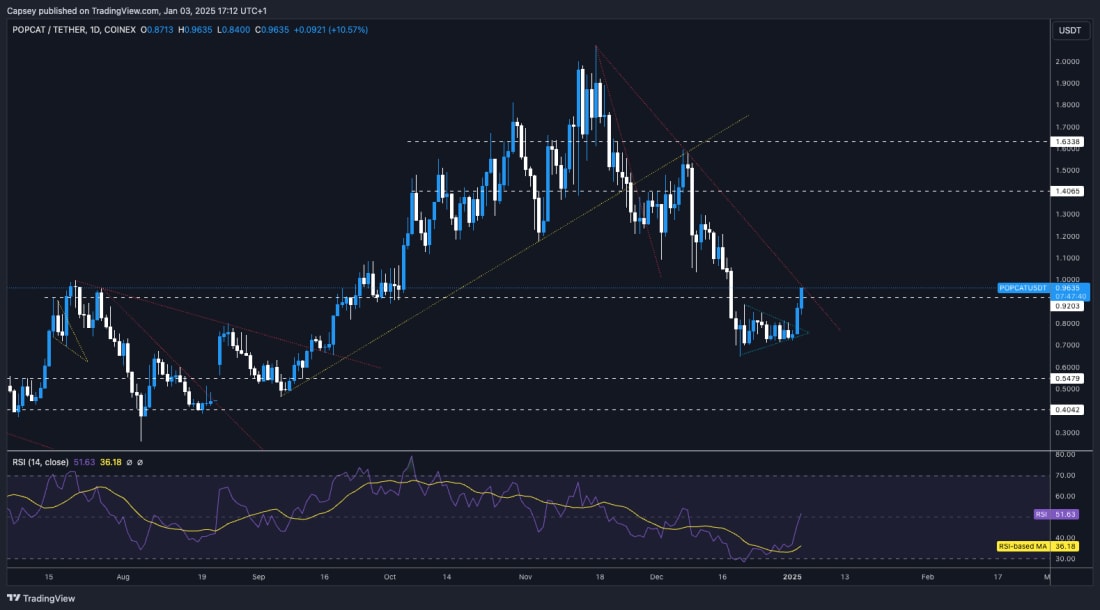
Task: Select the 0.9203 horizontal level price tag
Action: pos(1067,306)
